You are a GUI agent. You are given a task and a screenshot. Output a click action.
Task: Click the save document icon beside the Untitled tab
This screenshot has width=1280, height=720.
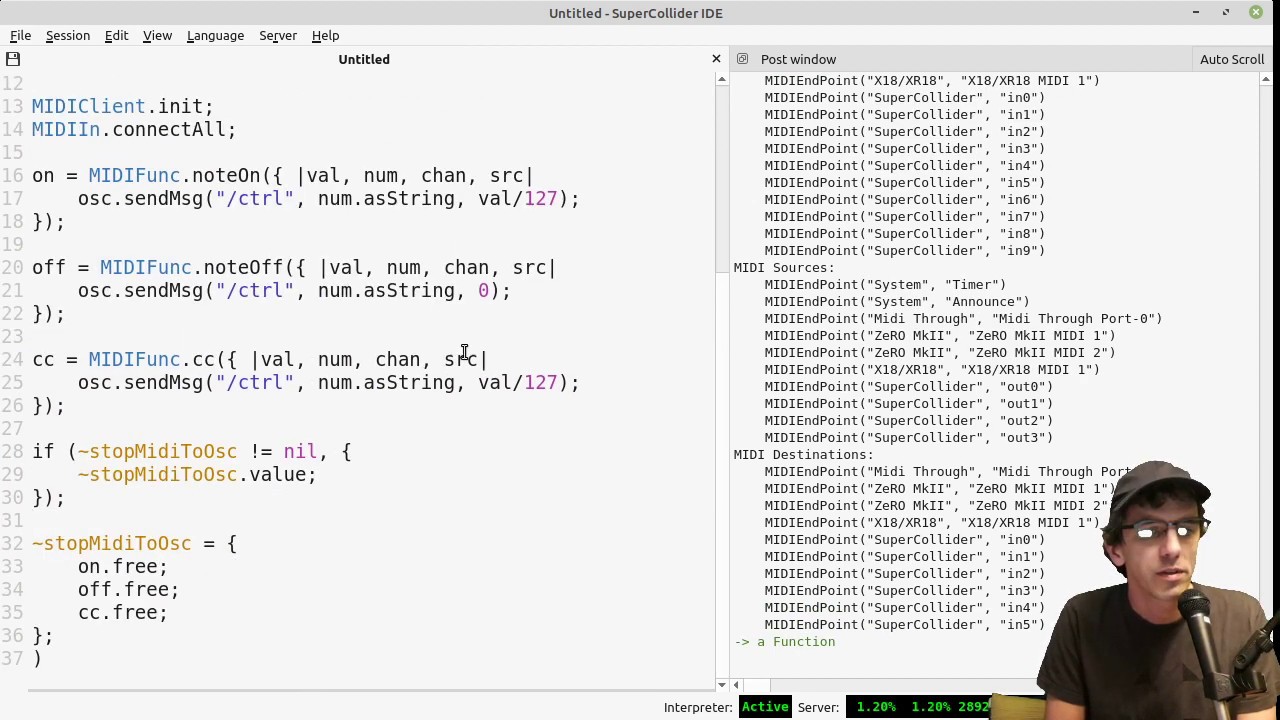click(13, 59)
